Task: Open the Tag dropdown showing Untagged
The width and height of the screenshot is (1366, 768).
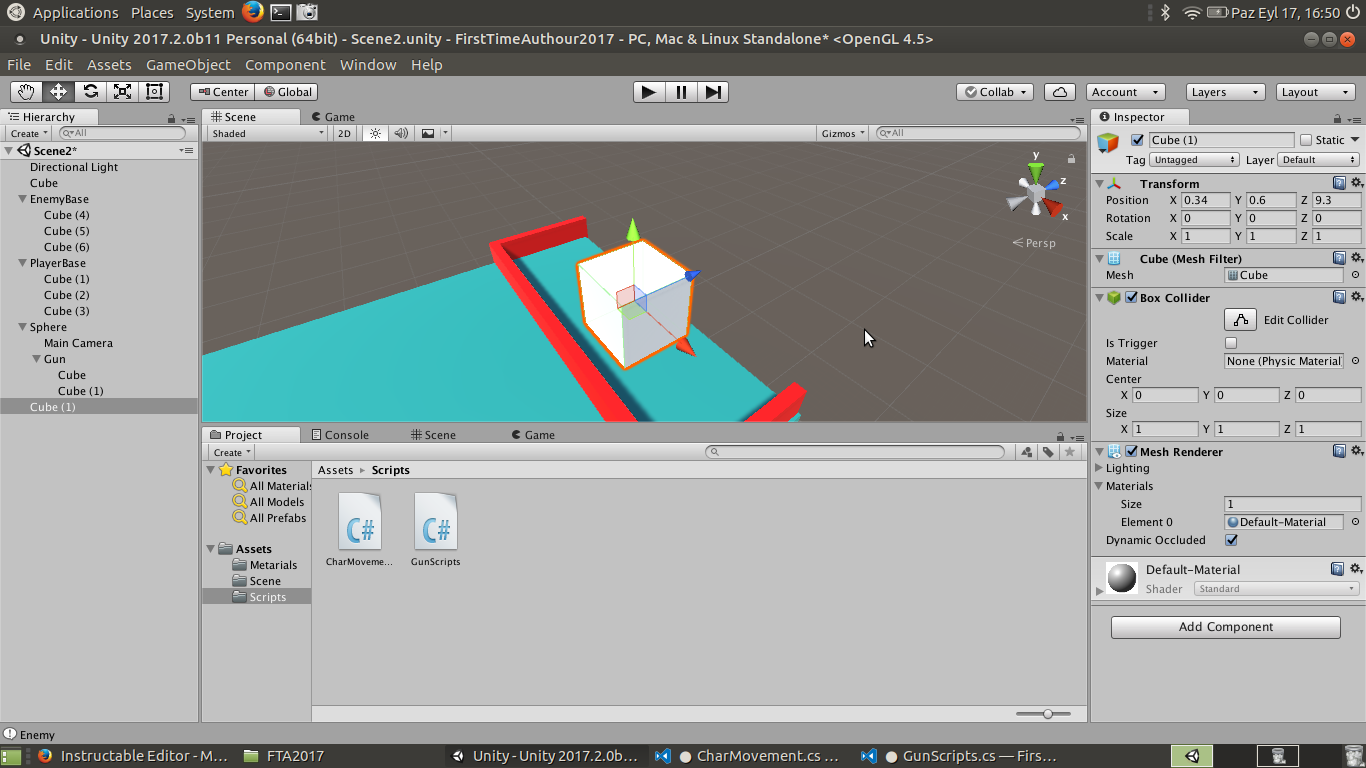Action: pos(1195,160)
